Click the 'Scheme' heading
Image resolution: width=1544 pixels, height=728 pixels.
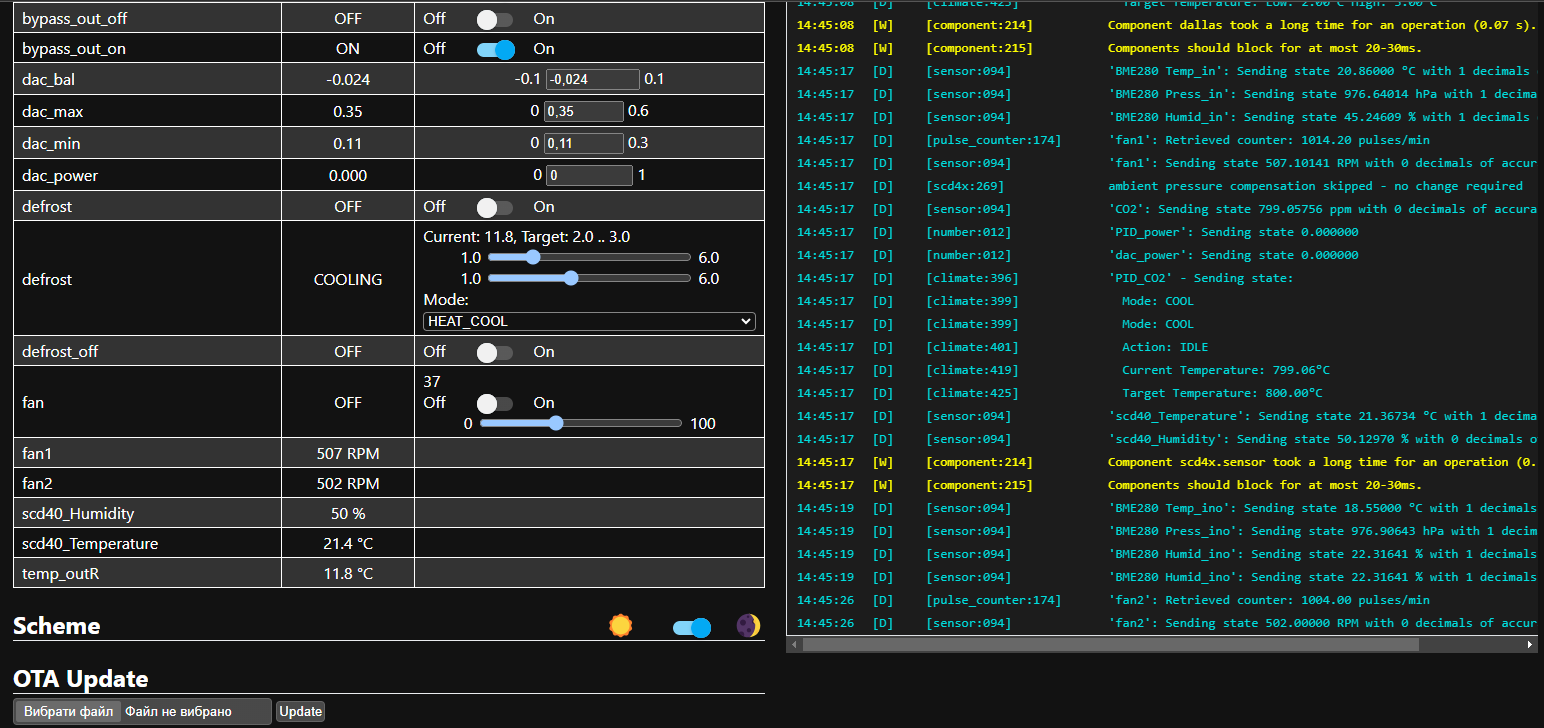[x=57, y=626]
